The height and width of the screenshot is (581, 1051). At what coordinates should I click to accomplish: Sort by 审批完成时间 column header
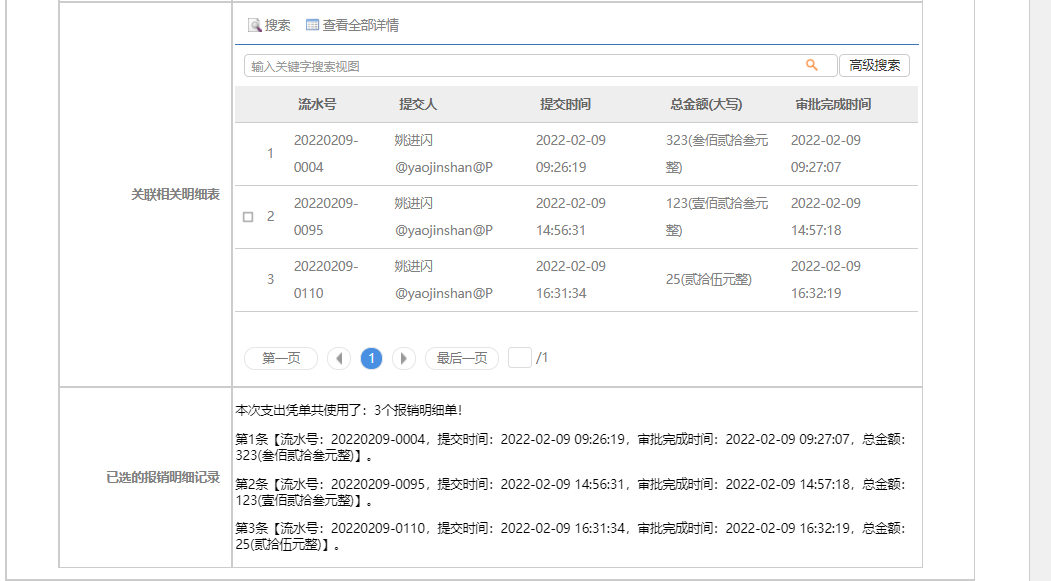[832, 105]
